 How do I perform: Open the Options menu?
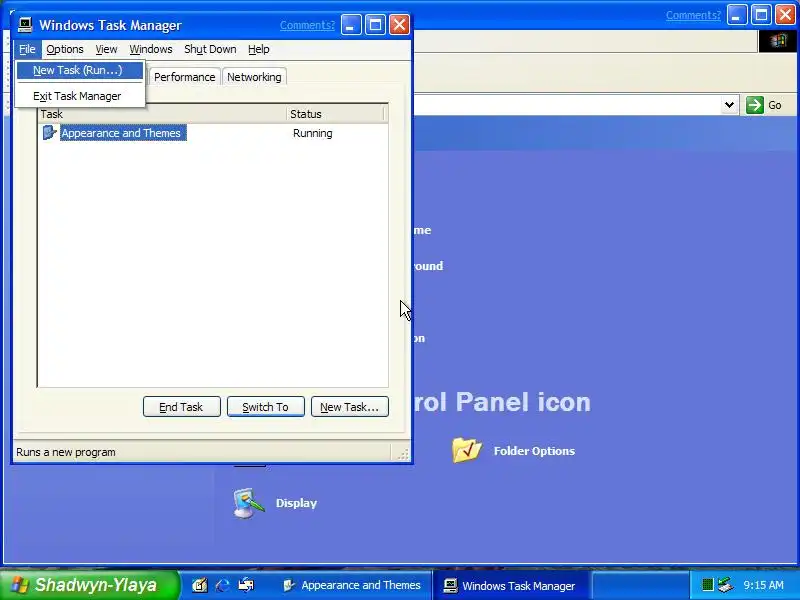coord(65,49)
